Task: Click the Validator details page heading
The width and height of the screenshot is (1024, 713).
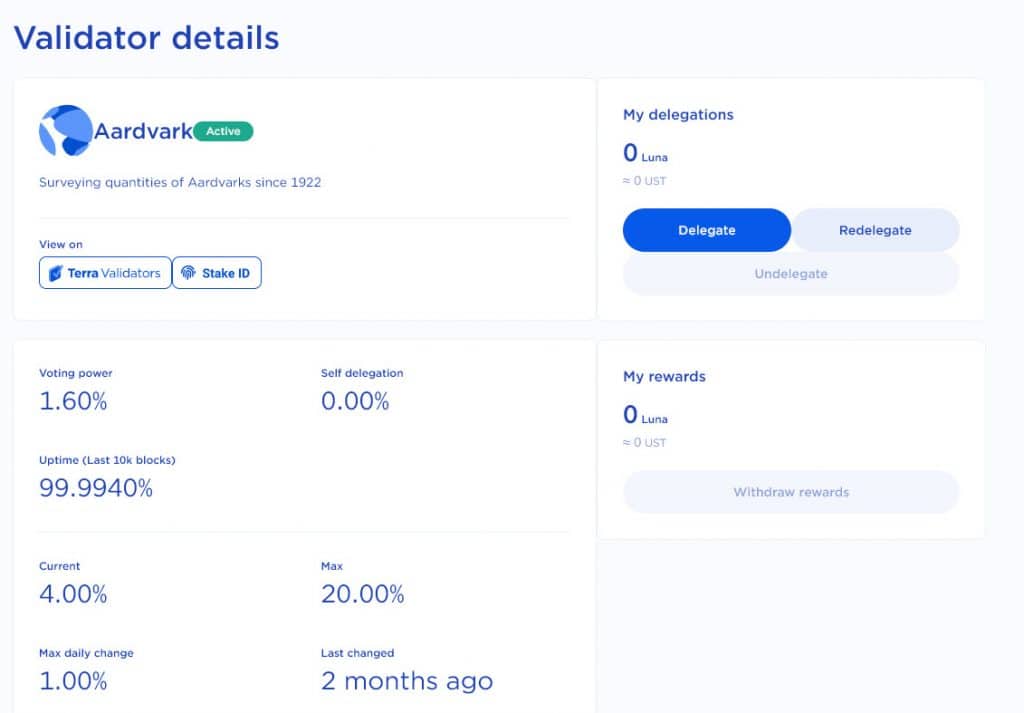Action: point(146,38)
